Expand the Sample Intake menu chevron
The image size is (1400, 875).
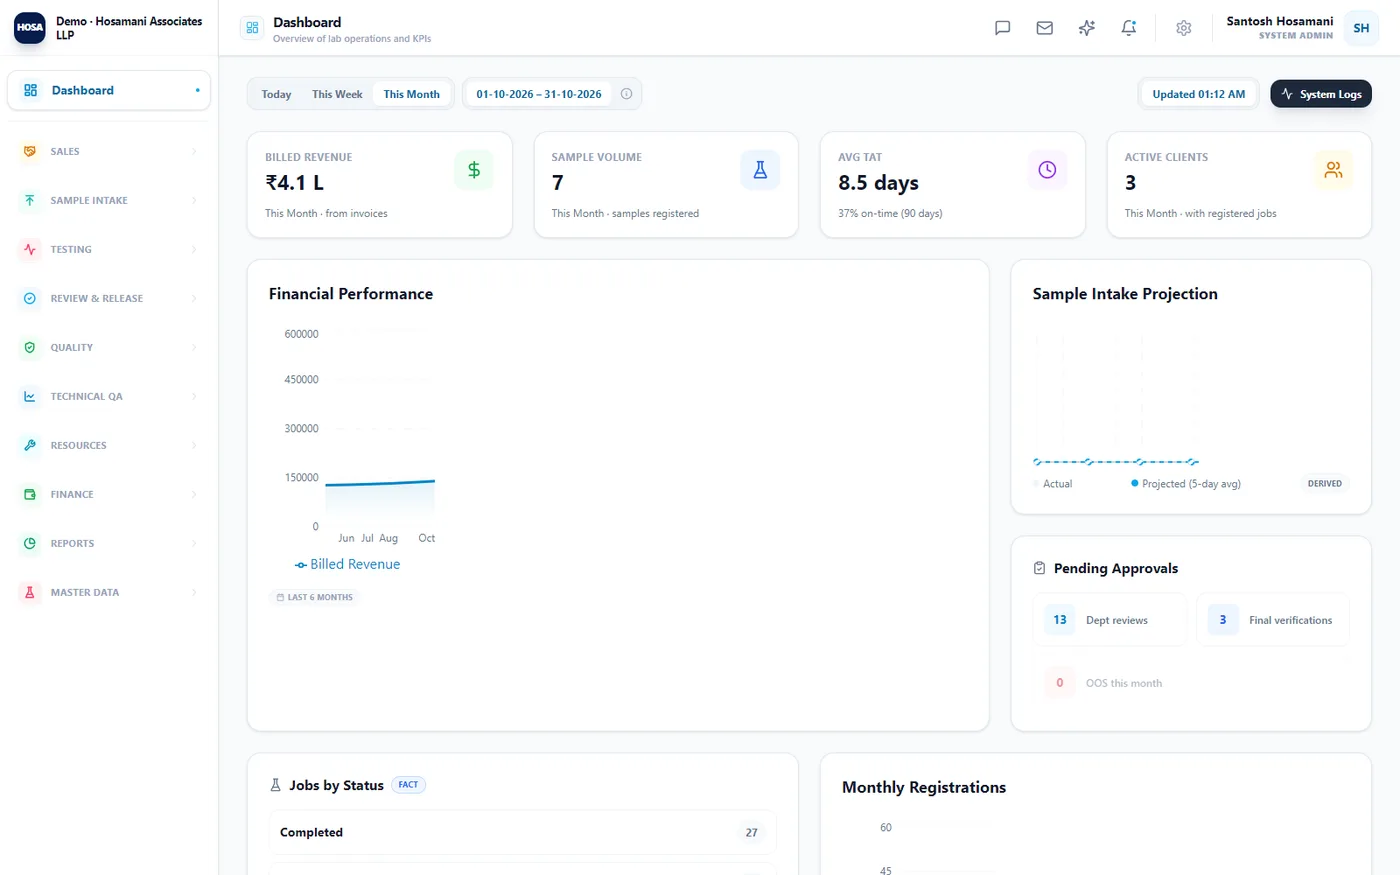(x=194, y=200)
